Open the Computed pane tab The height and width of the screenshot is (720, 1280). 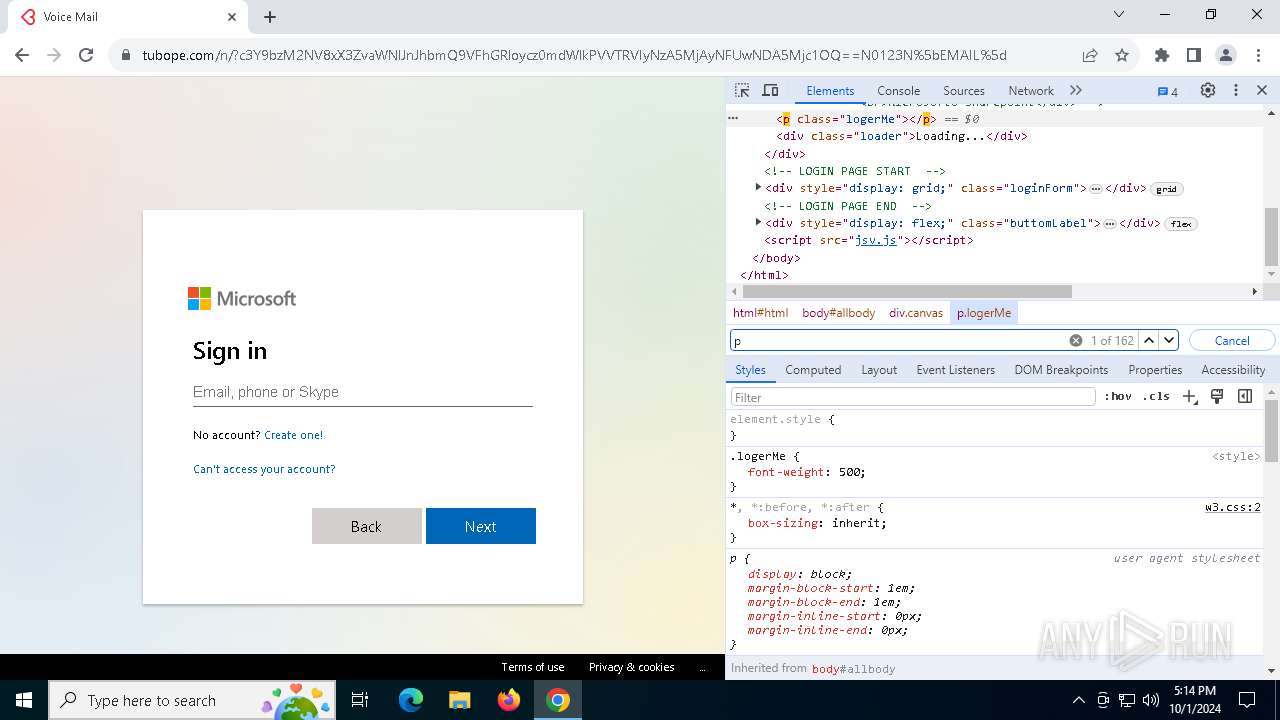click(x=813, y=370)
